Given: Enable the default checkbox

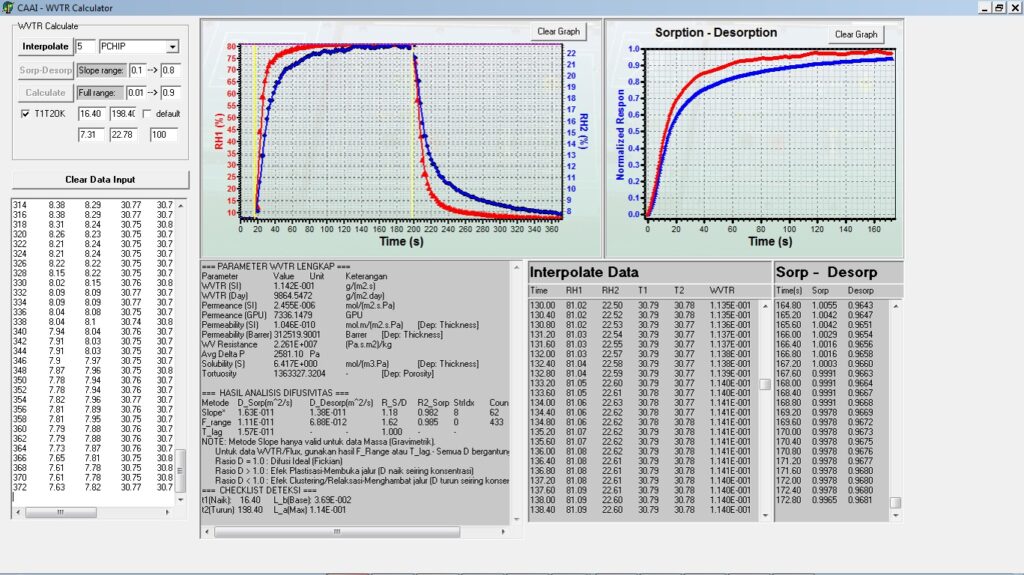Looking at the screenshot, I should click(147, 114).
